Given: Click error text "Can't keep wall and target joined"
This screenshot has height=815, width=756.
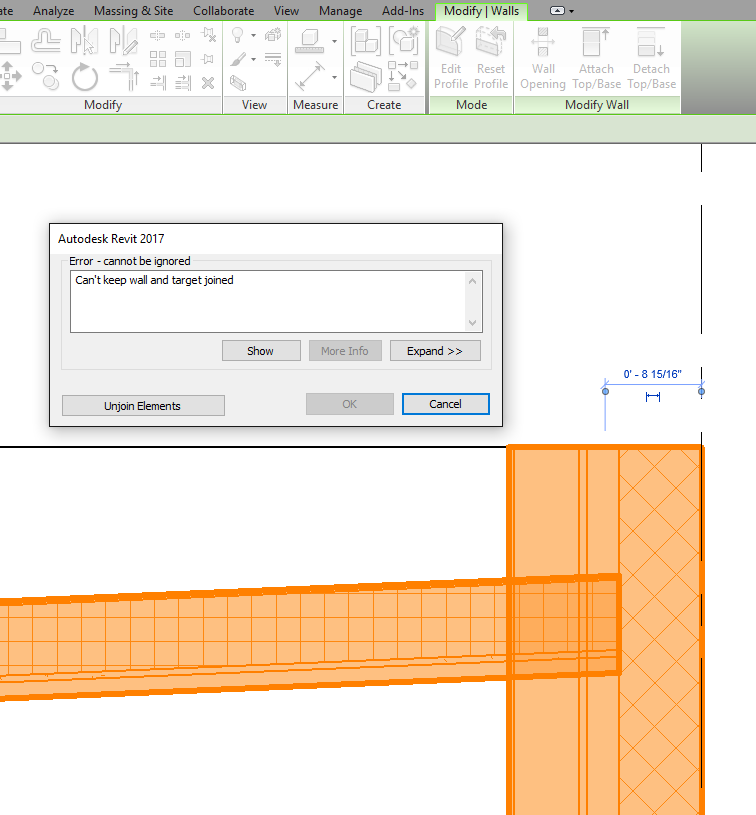Looking at the screenshot, I should click(x=154, y=280).
